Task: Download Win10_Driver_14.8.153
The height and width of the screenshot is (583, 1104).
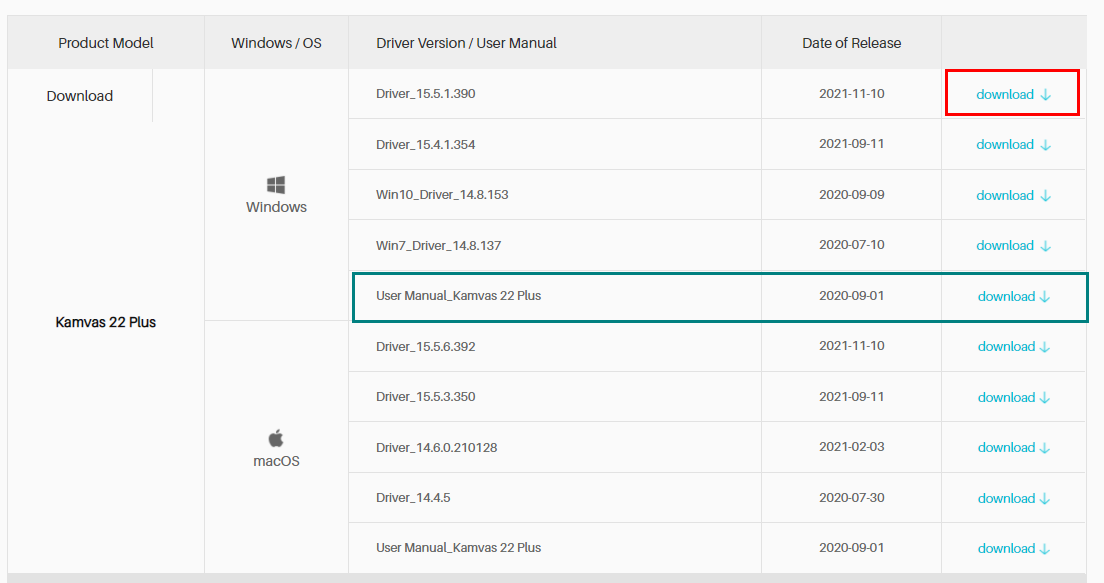Action: [1013, 195]
